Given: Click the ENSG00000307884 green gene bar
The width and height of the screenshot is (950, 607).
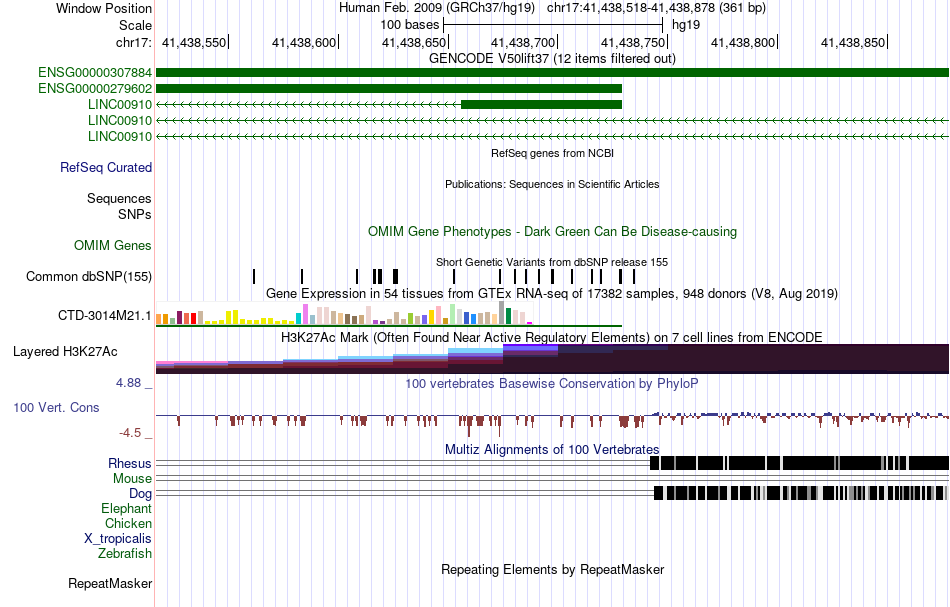Looking at the screenshot, I should pos(553,73).
